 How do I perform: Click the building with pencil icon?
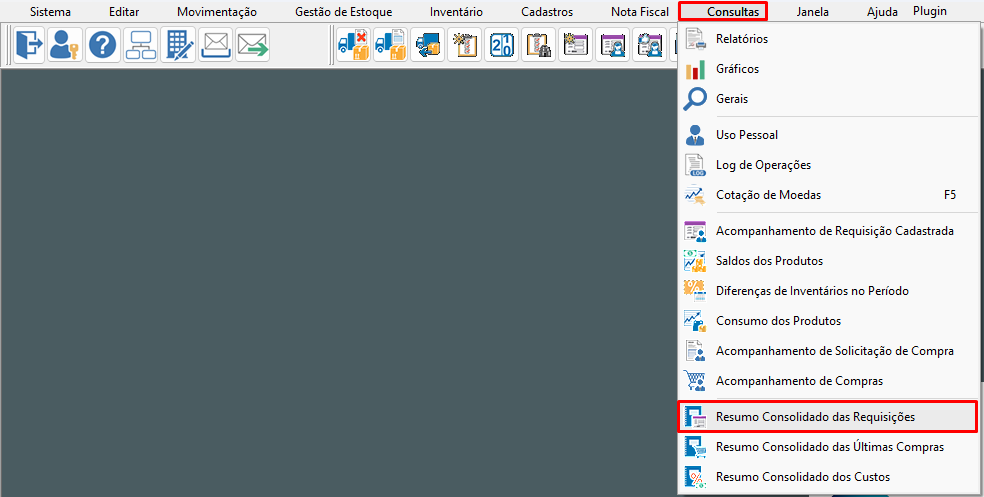pyautogui.click(x=178, y=45)
